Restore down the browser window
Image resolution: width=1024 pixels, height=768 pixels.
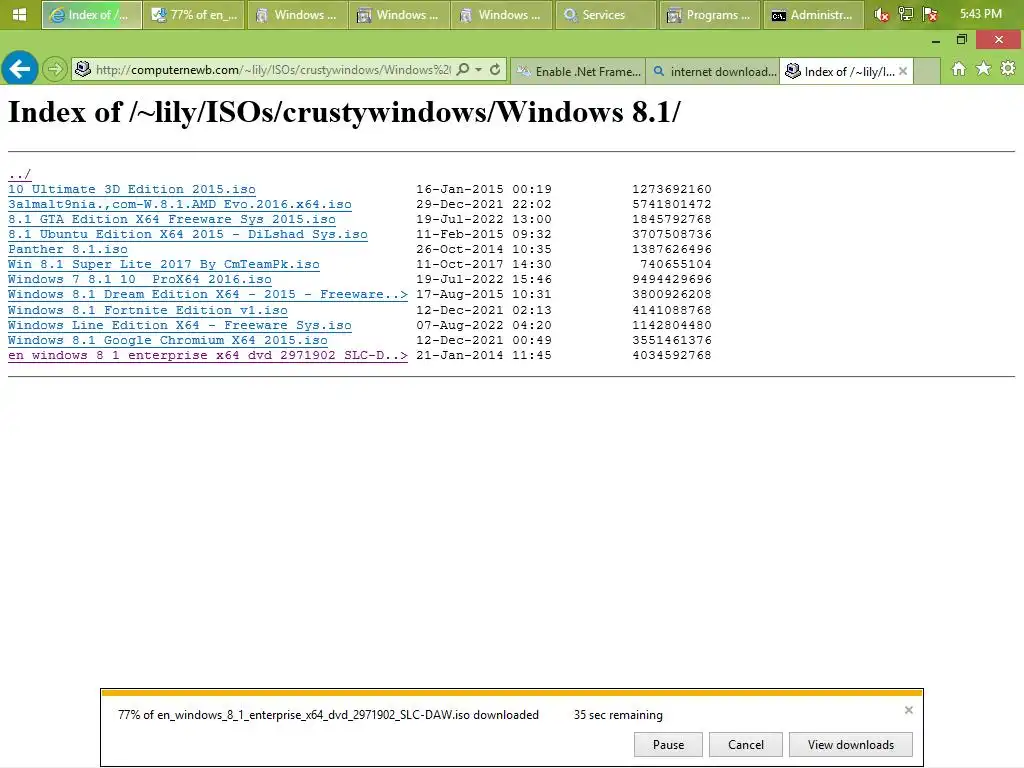pyautogui.click(x=961, y=40)
